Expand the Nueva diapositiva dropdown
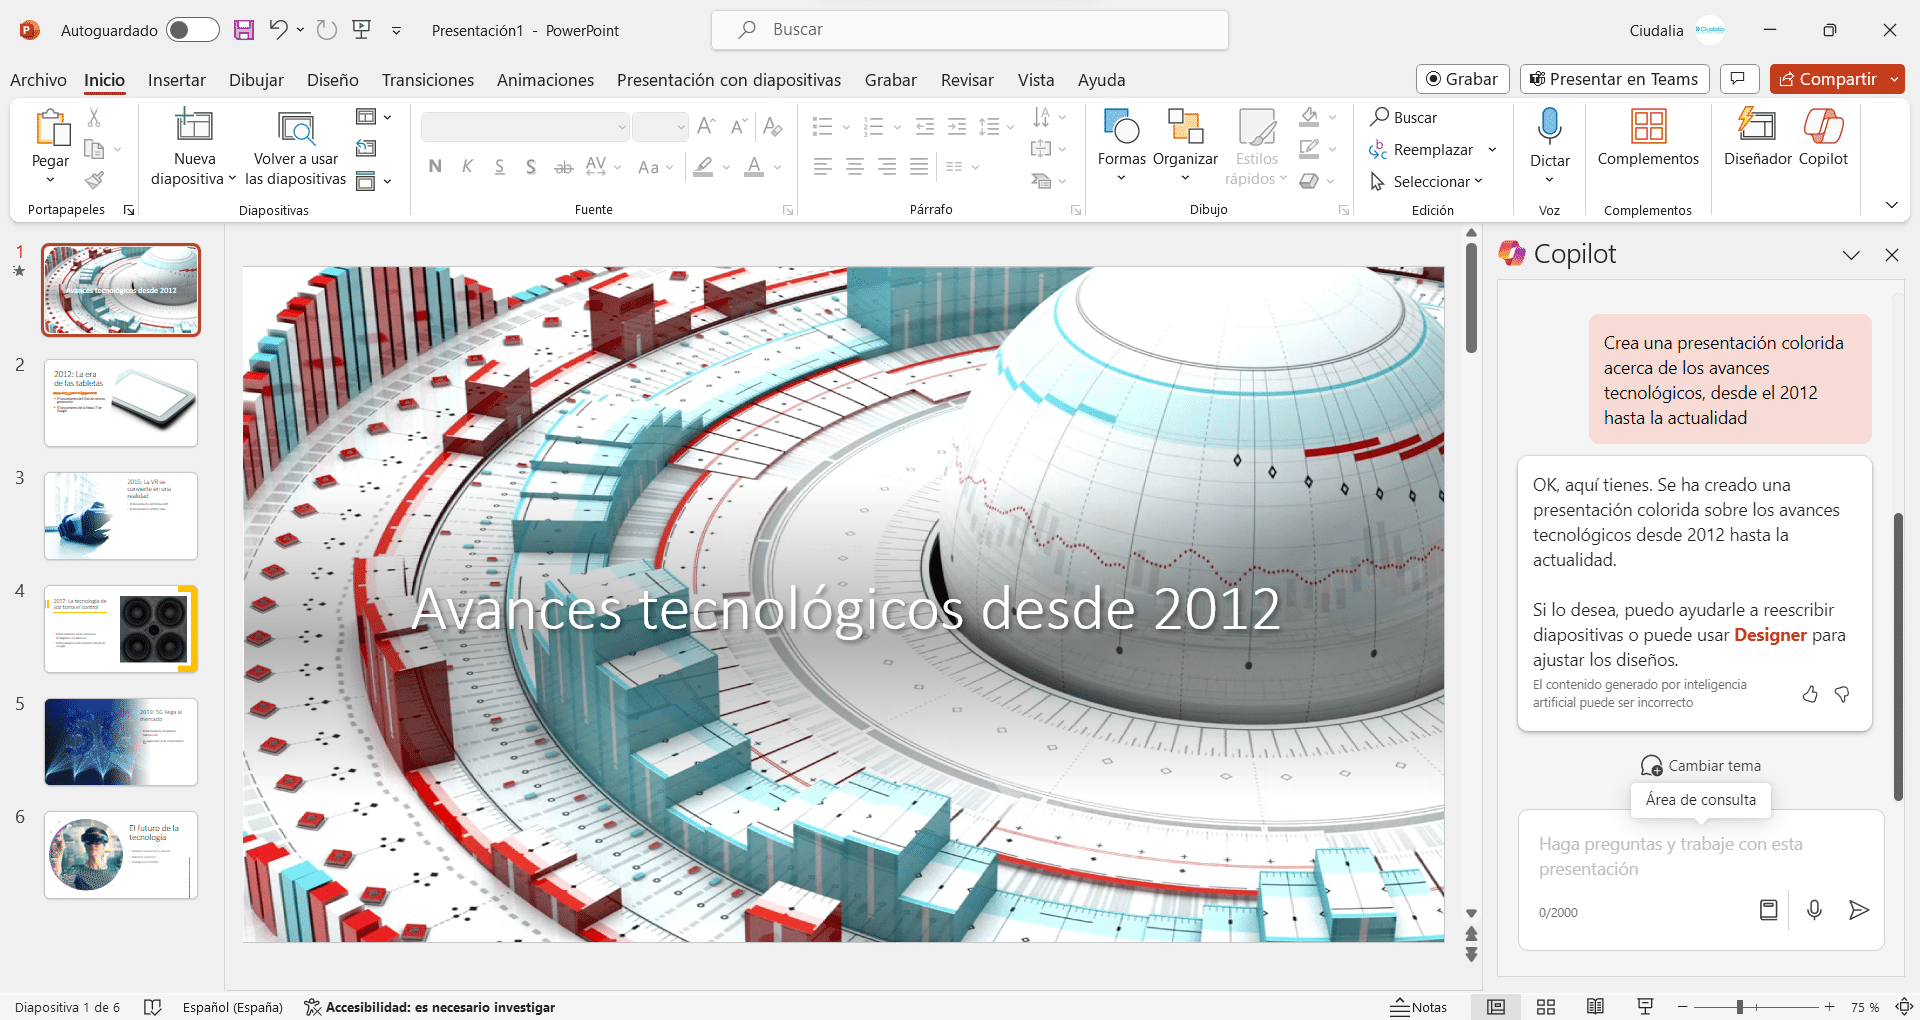1920x1020 pixels. click(x=194, y=179)
